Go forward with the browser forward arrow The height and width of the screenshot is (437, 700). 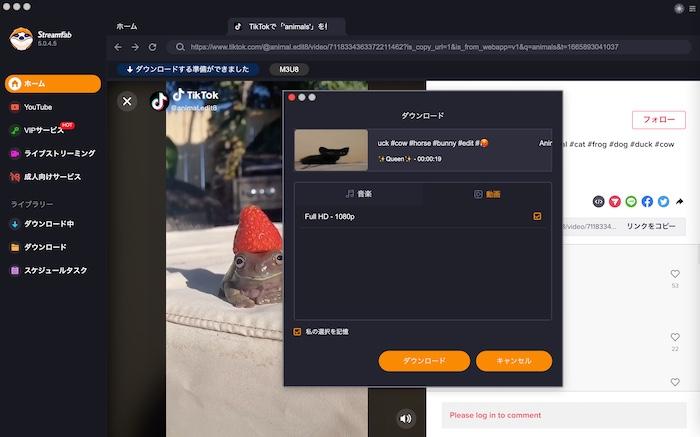135,47
